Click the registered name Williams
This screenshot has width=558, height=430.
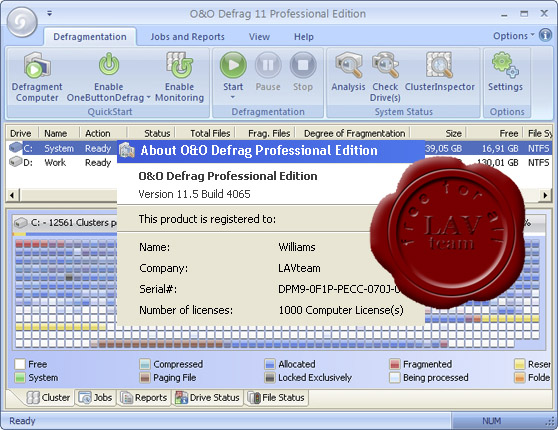pyautogui.click(x=297, y=247)
